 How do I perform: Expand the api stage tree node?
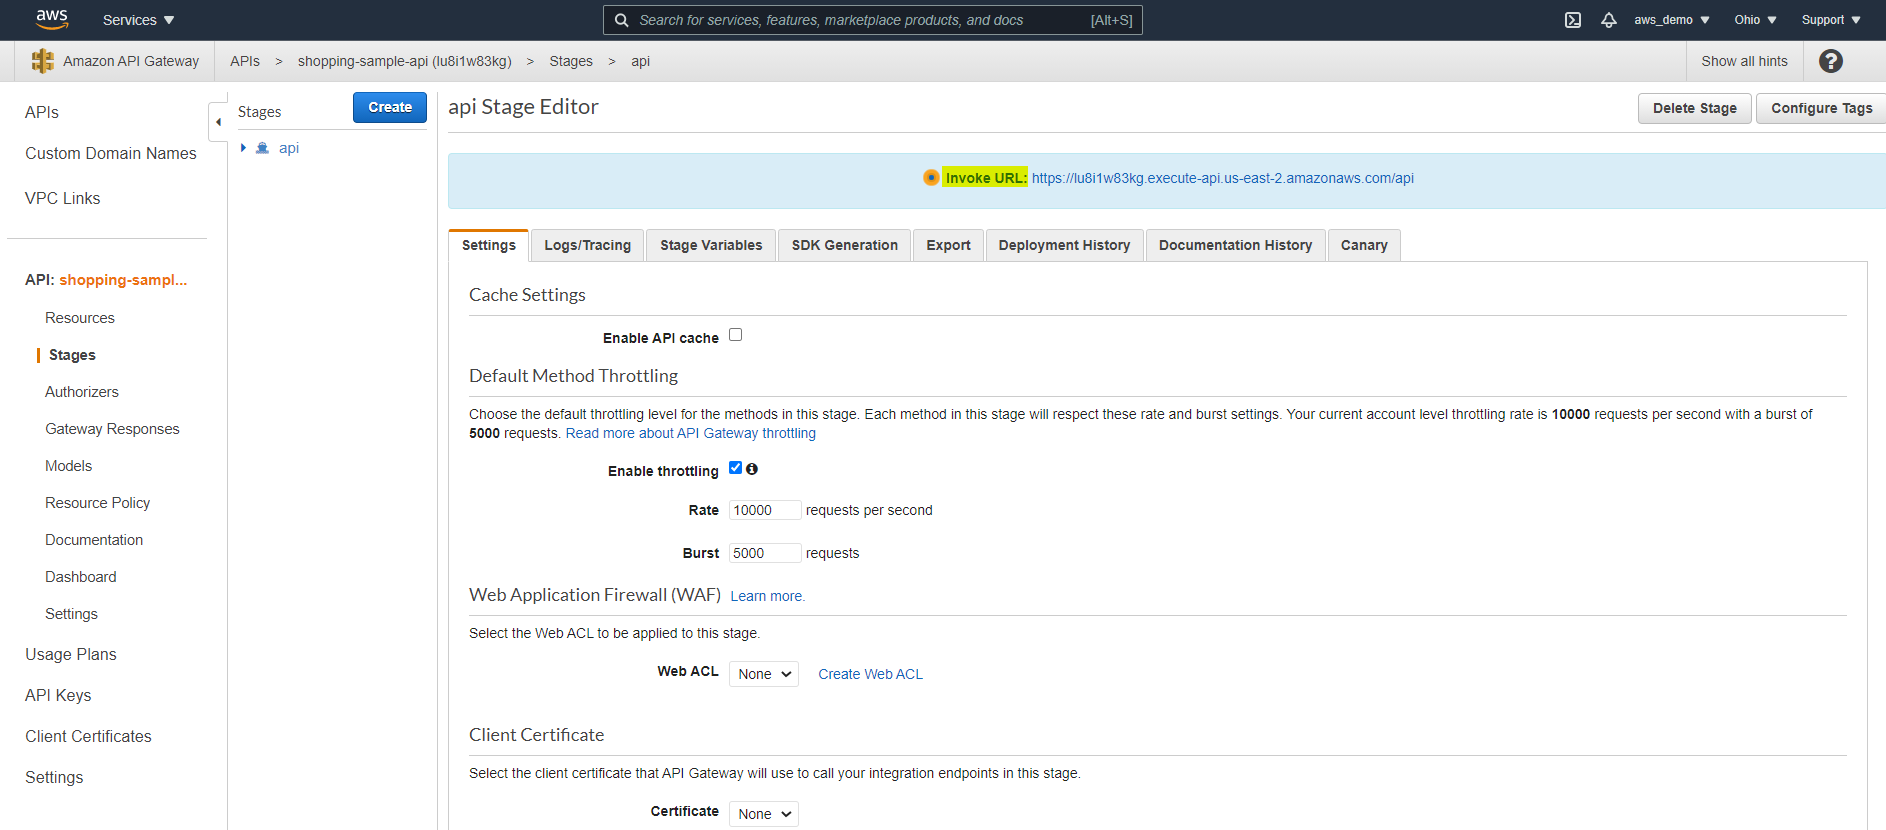pyautogui.click(x=243, y=148)
